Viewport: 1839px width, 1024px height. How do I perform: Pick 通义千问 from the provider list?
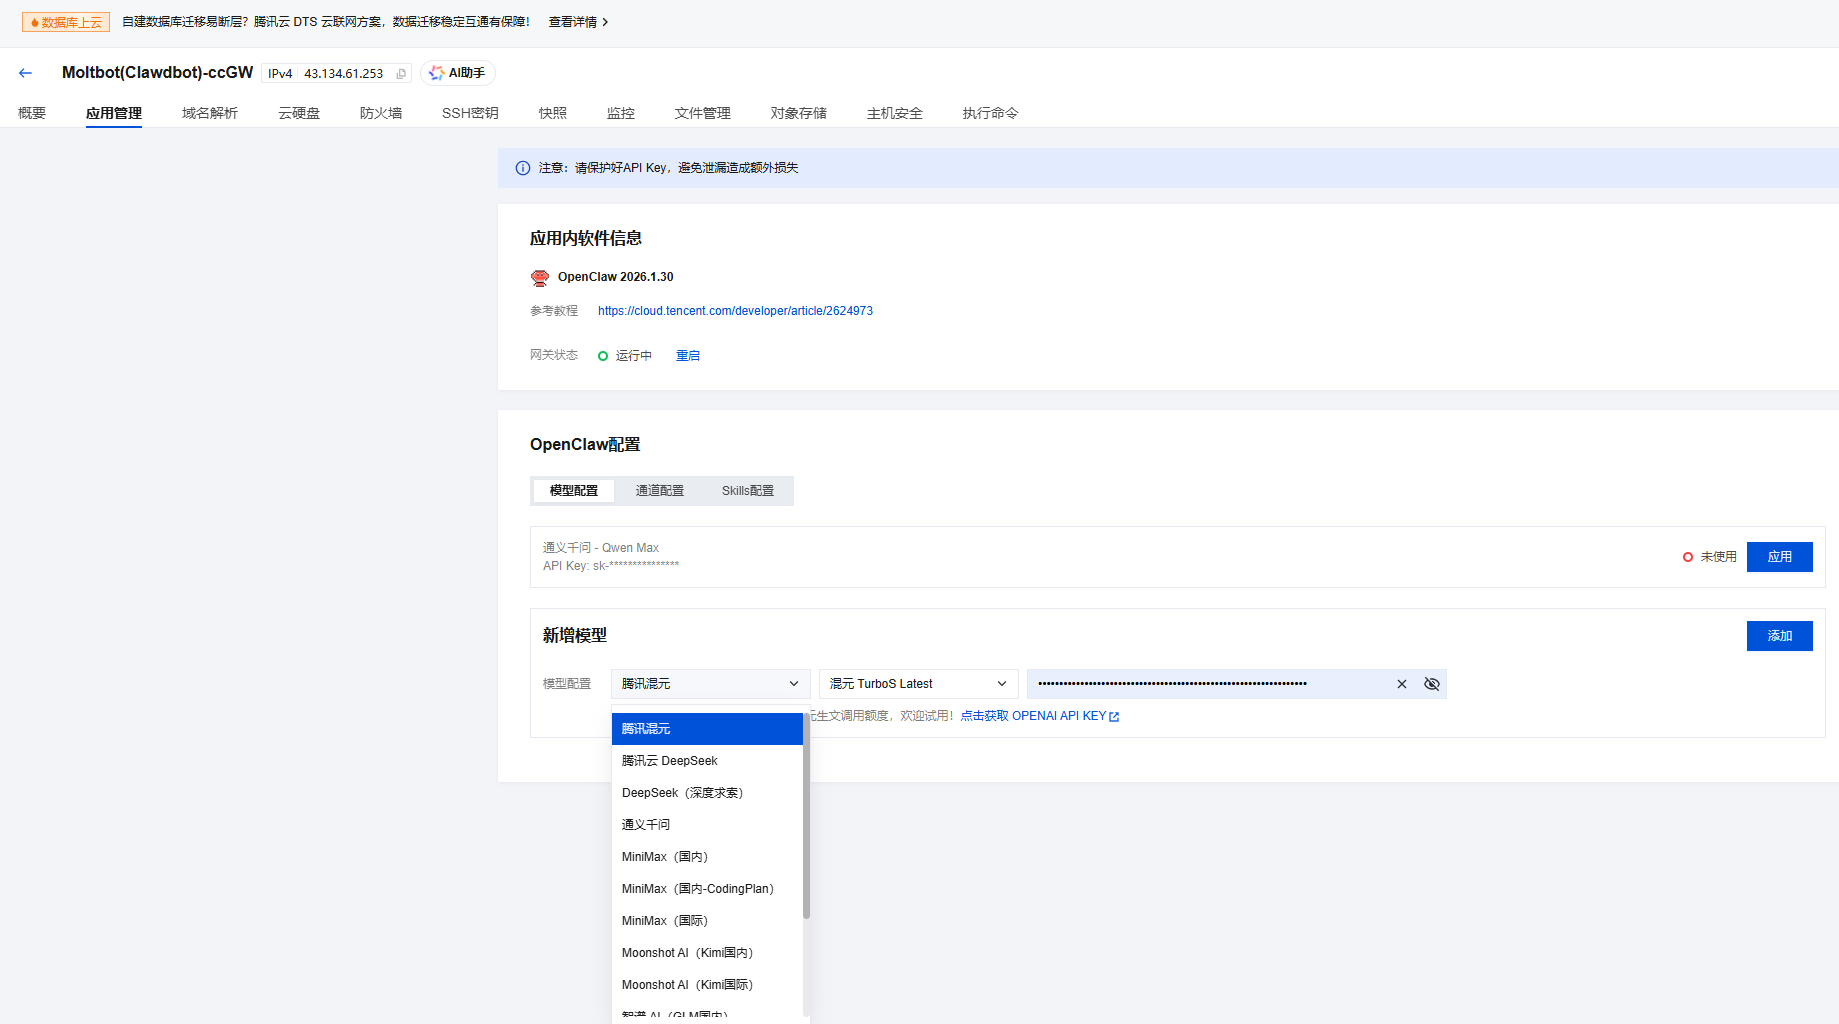pos(707,825)
